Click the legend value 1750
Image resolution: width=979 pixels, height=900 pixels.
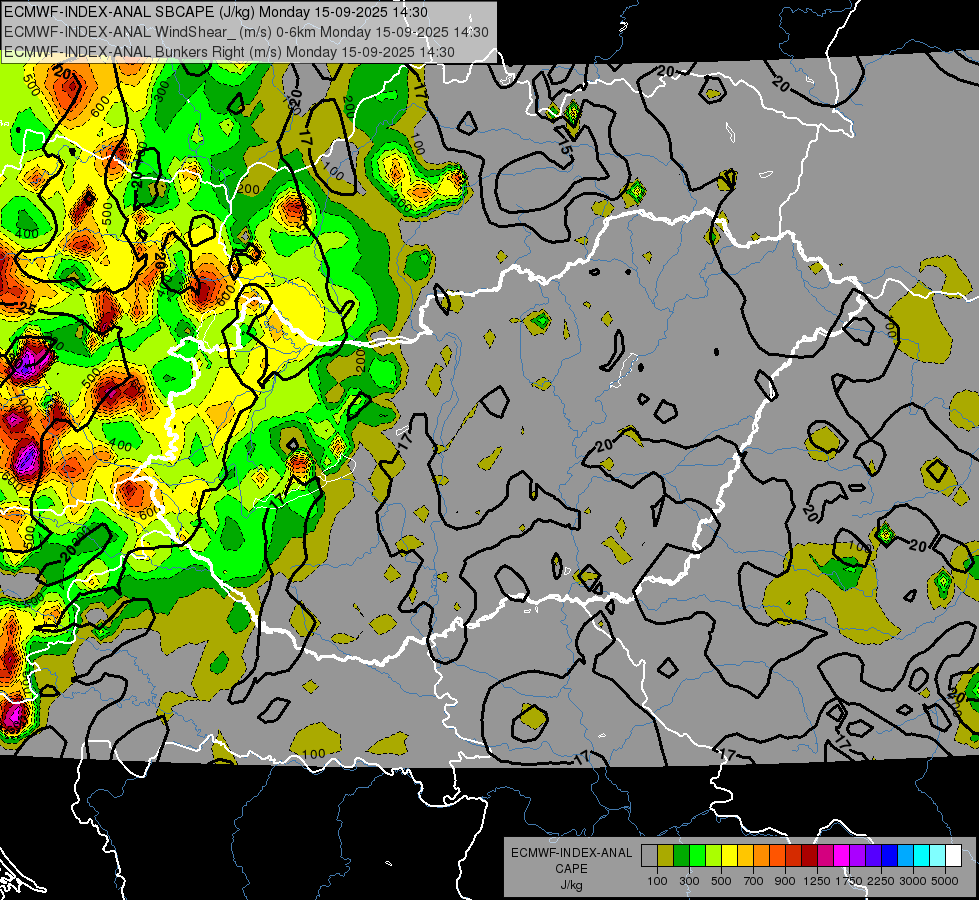click(849, 881)
